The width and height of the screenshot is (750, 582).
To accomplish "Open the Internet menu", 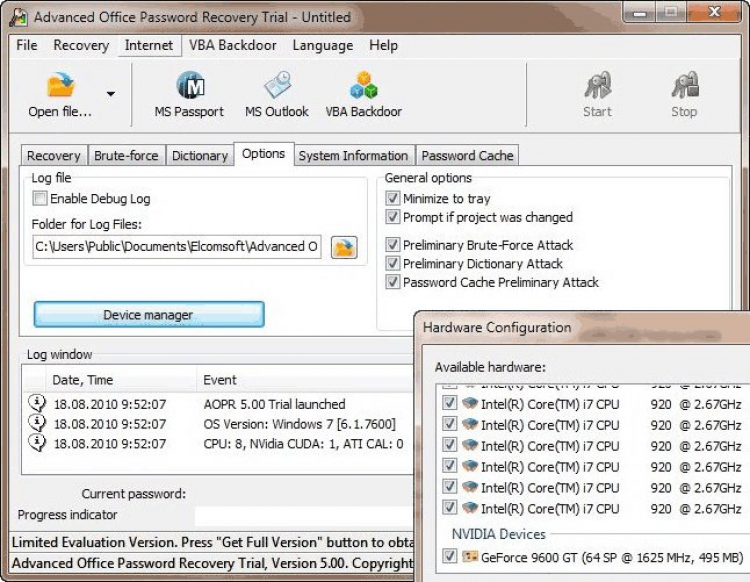I will point(149,45).
